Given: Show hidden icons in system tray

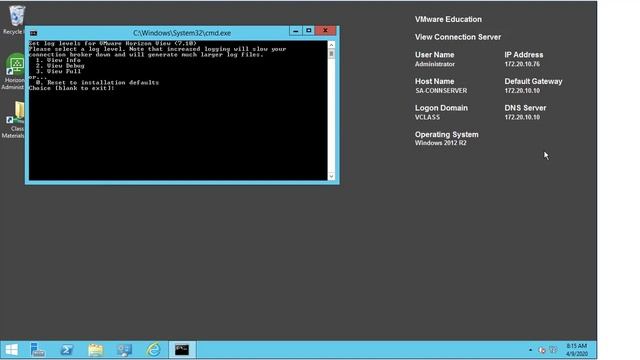Looking at the screenshot, I should (530, 350).
